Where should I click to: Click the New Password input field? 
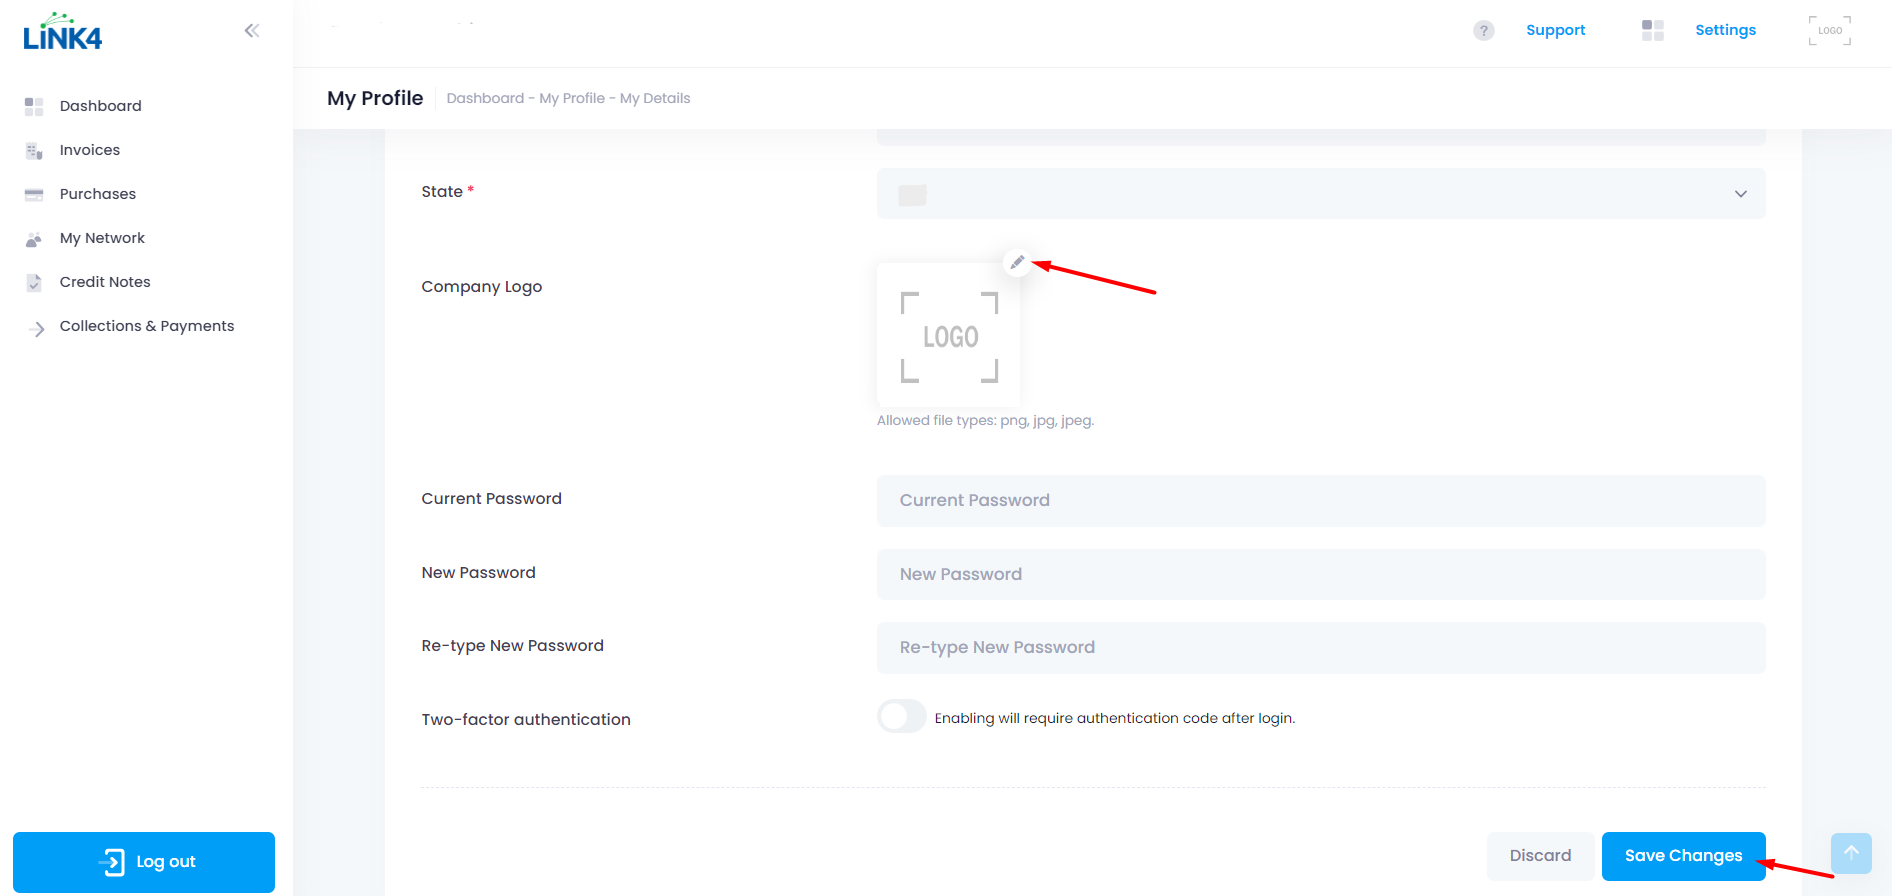[x=1321, y=575]
